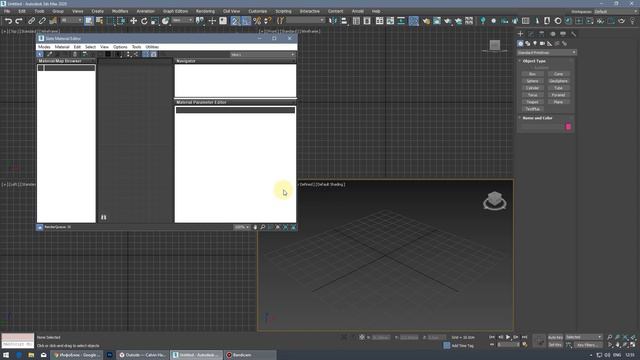Select Helpers category in Create panel
Image resolution: width=640 pixels, height=360 pixels.
coord(549,43)
